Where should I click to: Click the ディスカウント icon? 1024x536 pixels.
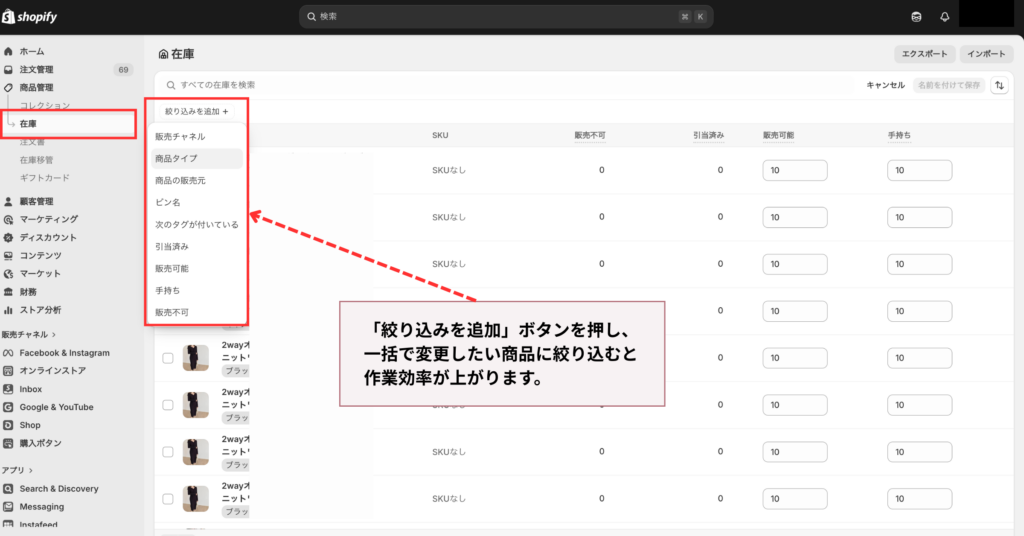8,238
